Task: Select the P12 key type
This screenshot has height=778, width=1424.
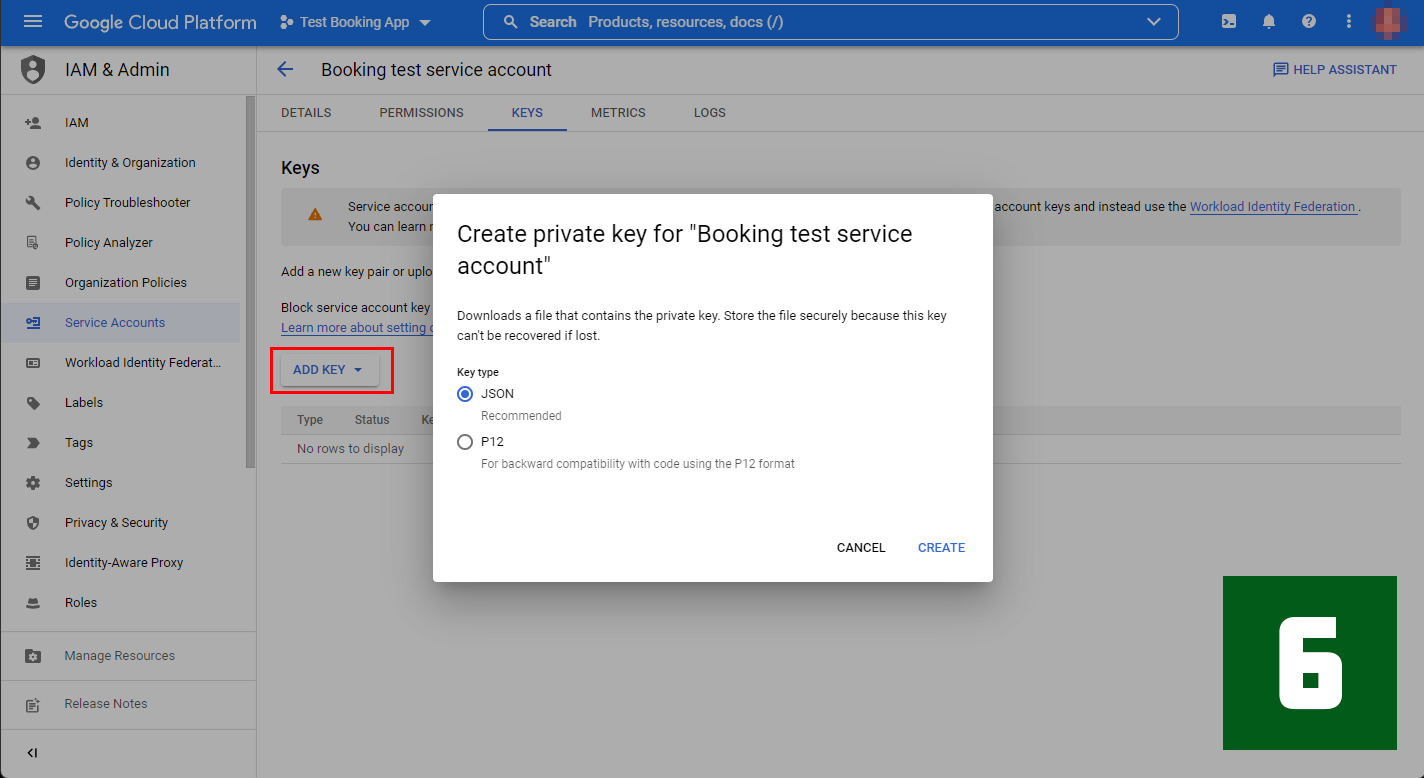Action: 465,441
